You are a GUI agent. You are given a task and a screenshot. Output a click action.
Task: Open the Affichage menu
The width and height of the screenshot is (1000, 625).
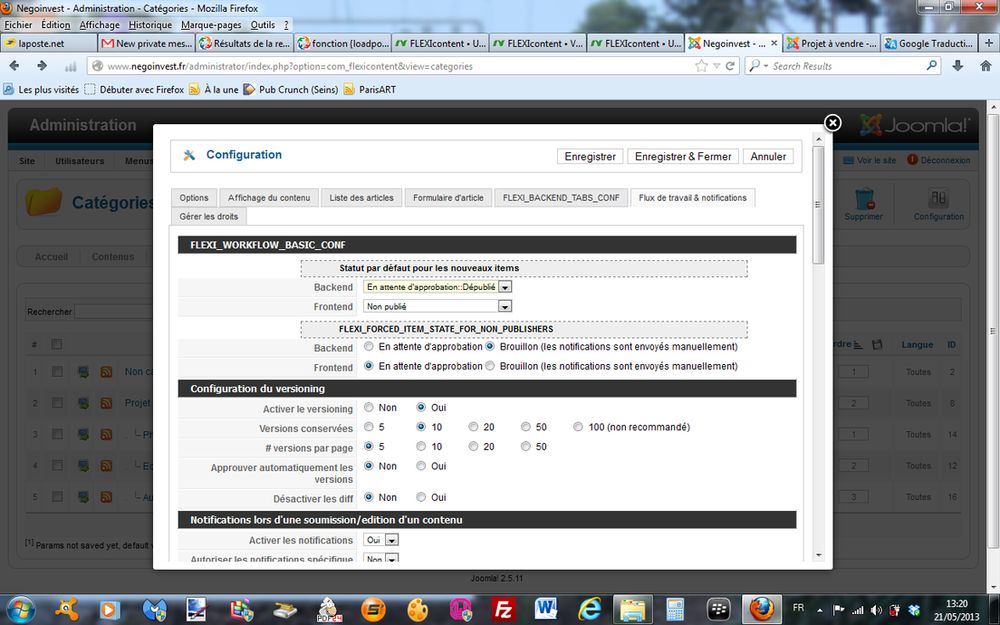coord(99,25)
